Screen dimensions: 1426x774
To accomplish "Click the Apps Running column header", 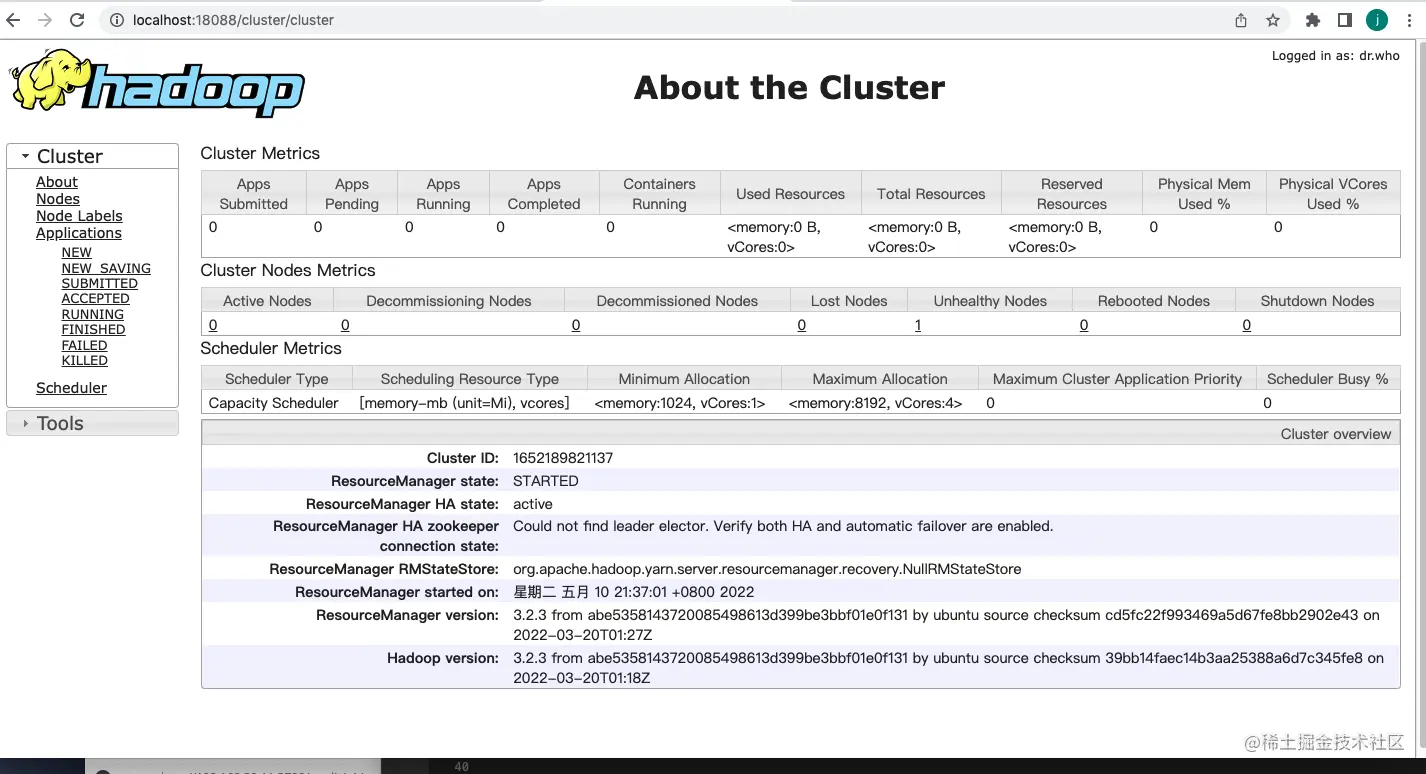I will [x=443, y=194].
